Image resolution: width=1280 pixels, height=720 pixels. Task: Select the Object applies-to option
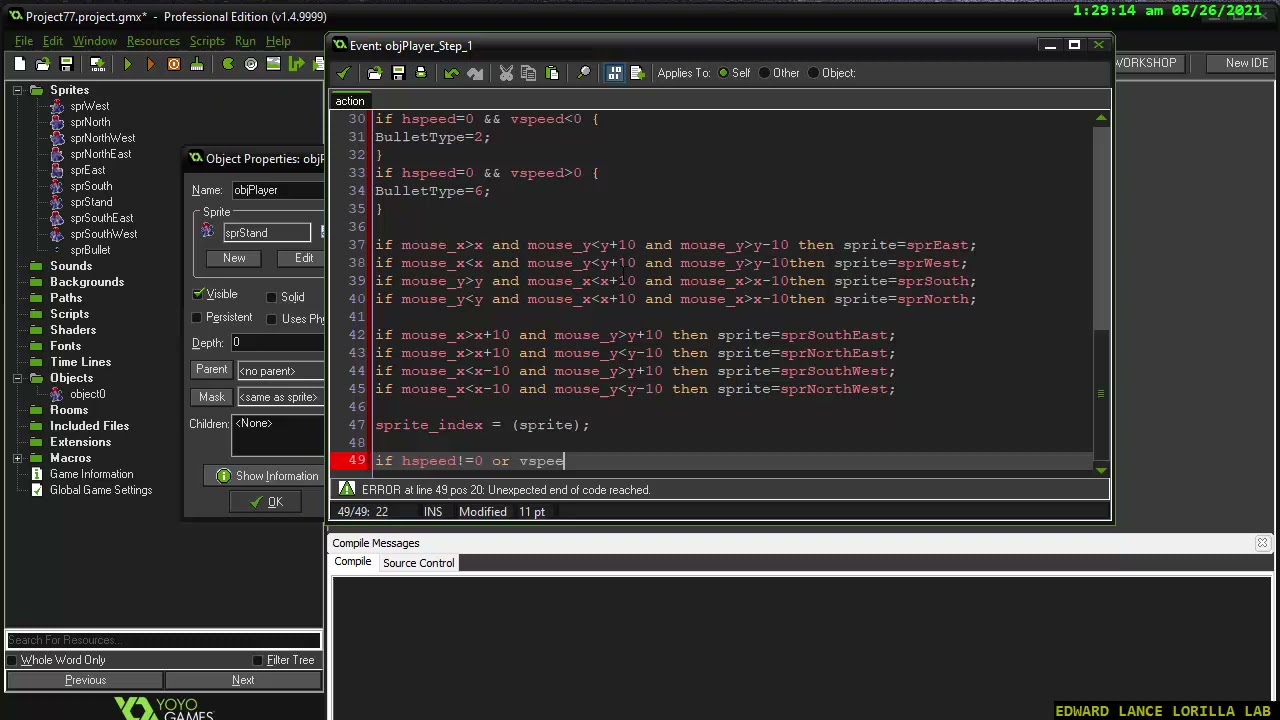[813, 73]
